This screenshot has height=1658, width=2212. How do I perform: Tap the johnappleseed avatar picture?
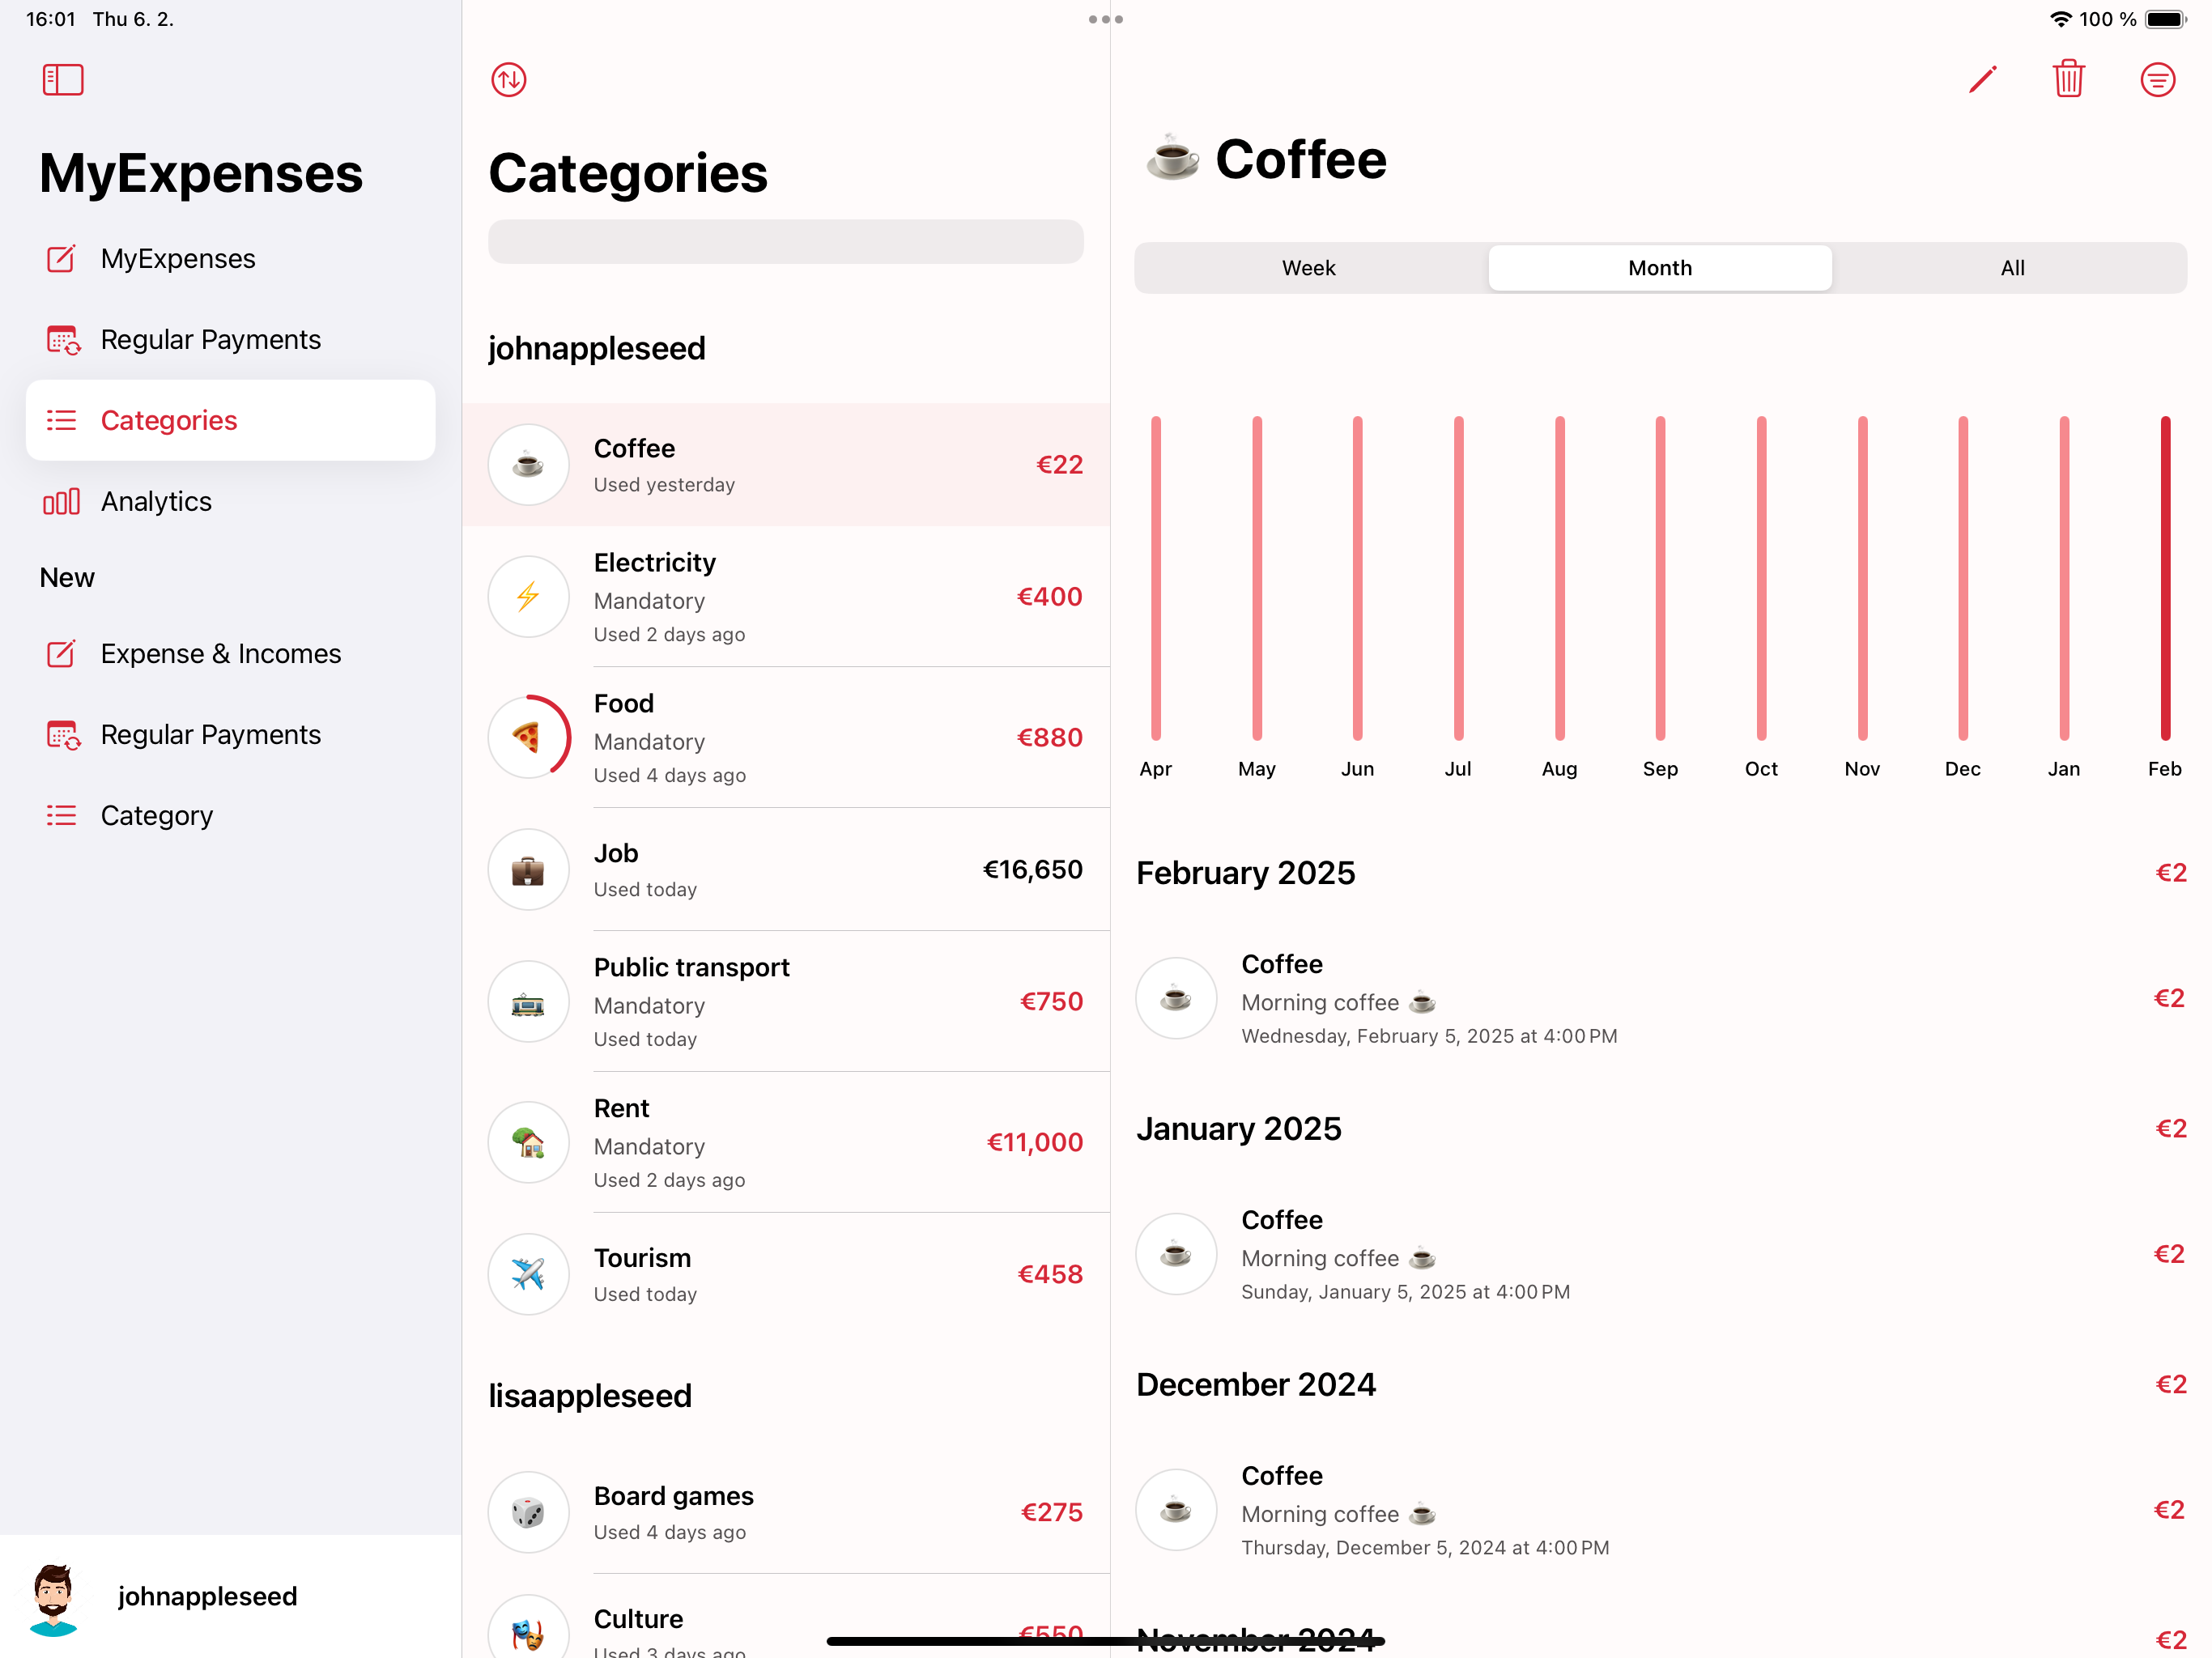pos(54,1598)
